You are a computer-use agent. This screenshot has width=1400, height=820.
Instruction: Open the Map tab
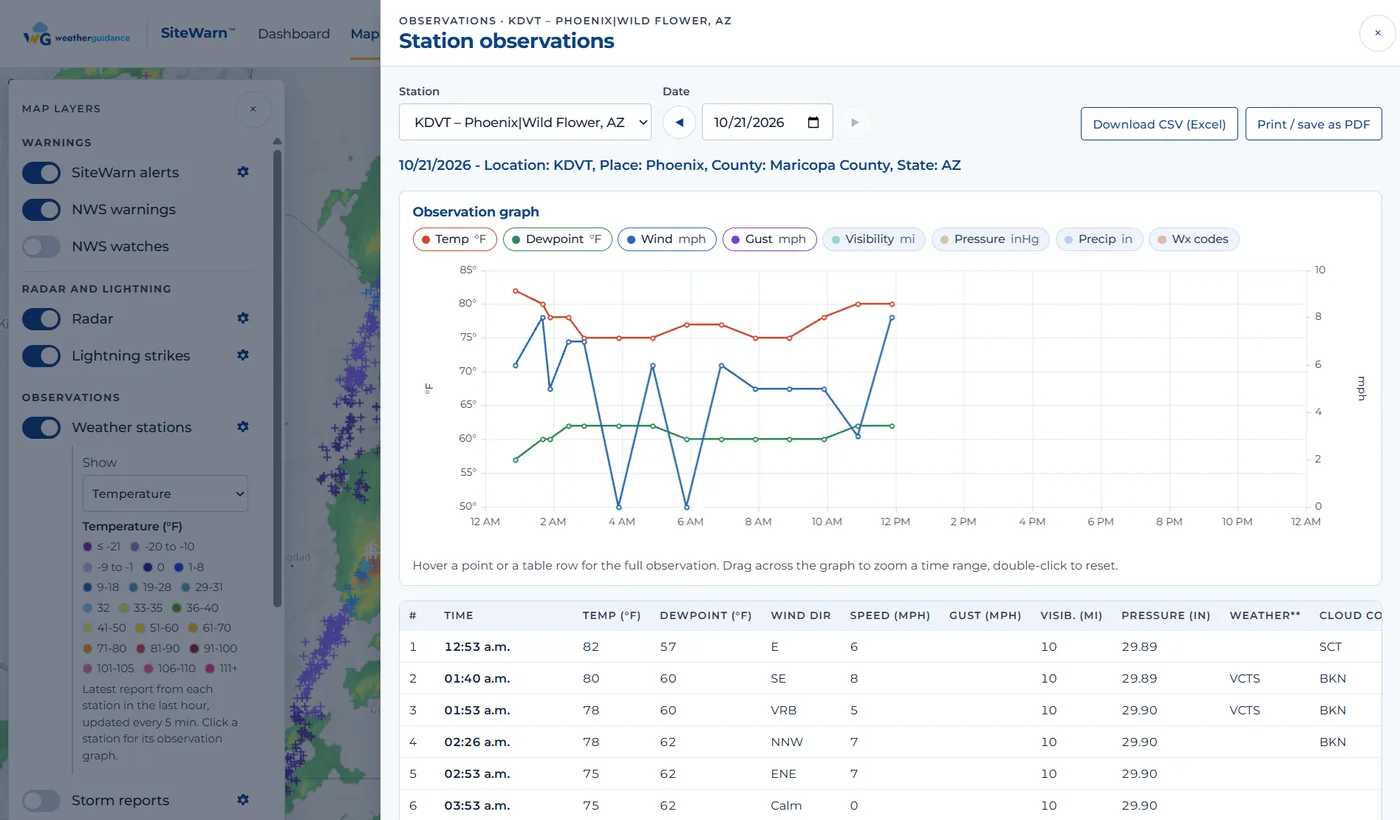(365, 34)
